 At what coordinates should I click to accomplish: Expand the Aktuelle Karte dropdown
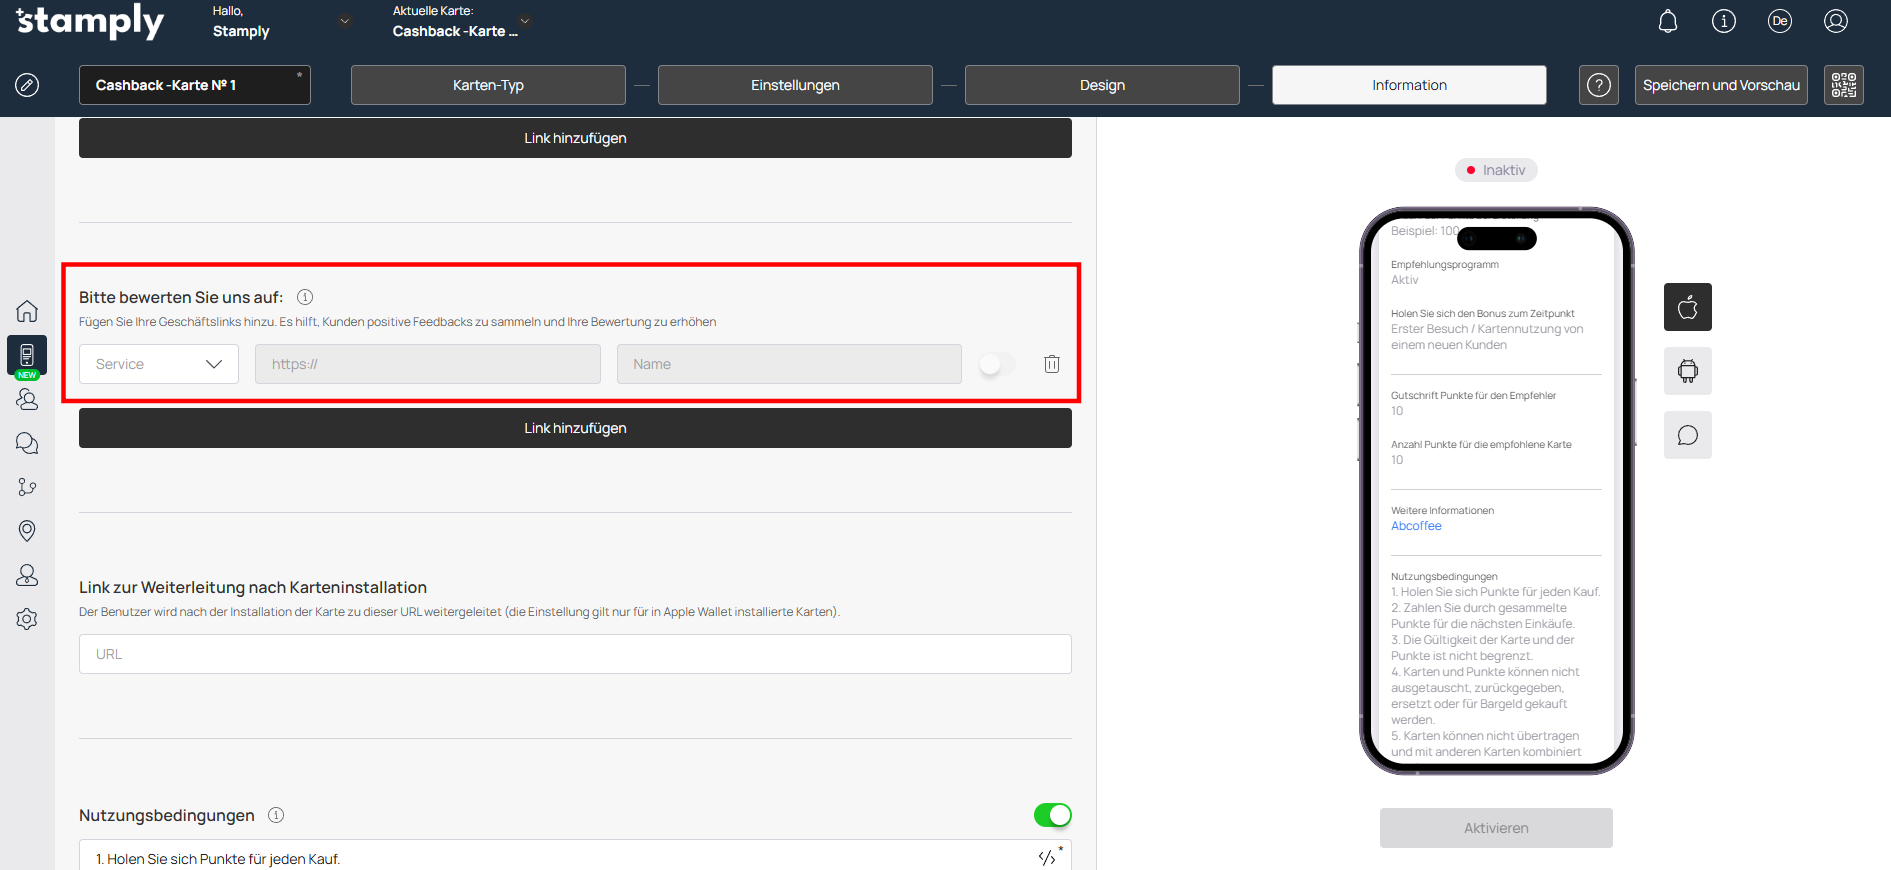[x=525, y=21]
